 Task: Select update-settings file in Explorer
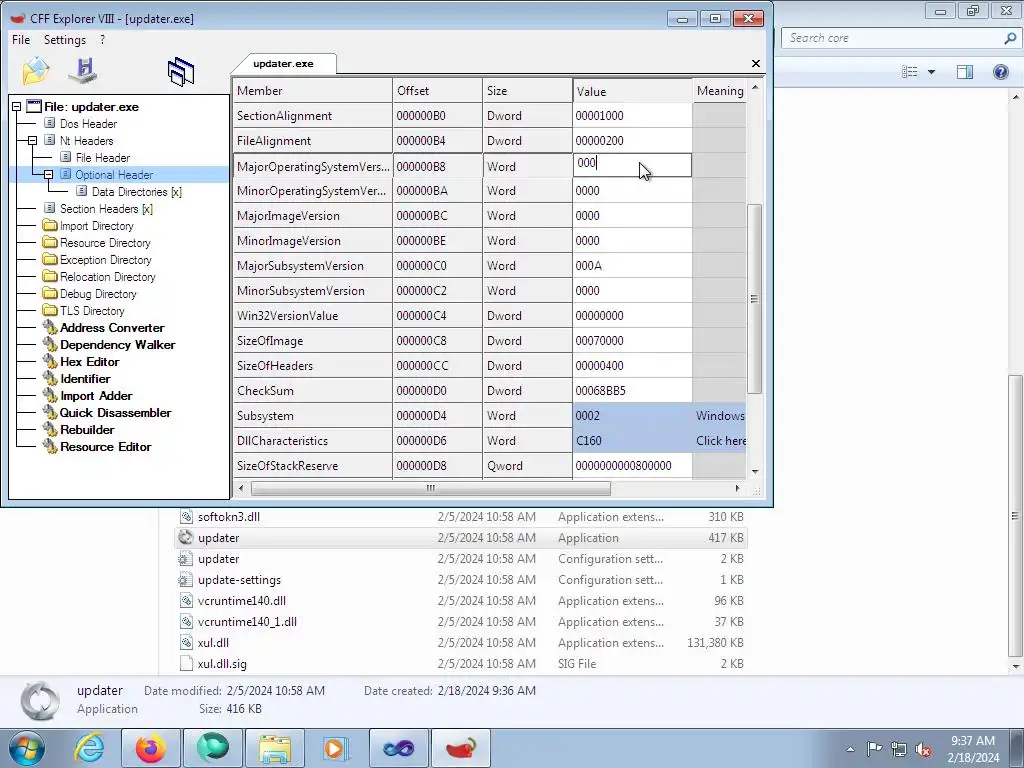click(x=239, y=580)
